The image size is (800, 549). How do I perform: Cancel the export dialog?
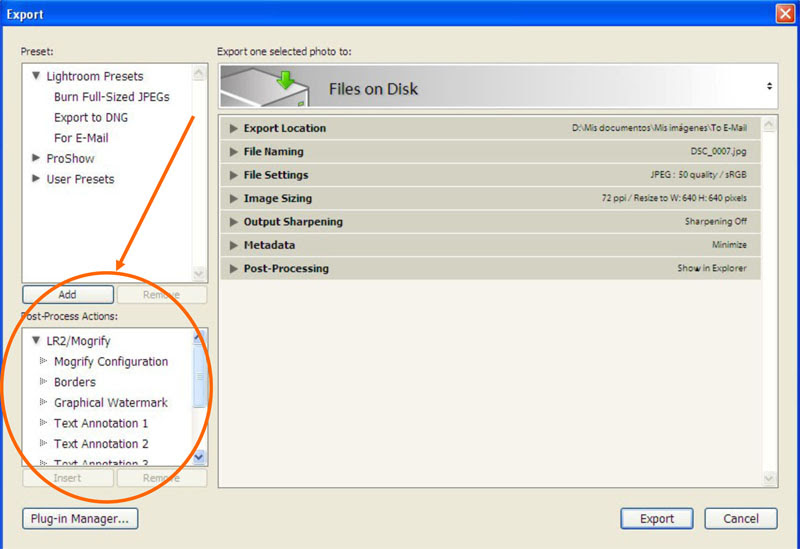(741, 518)
